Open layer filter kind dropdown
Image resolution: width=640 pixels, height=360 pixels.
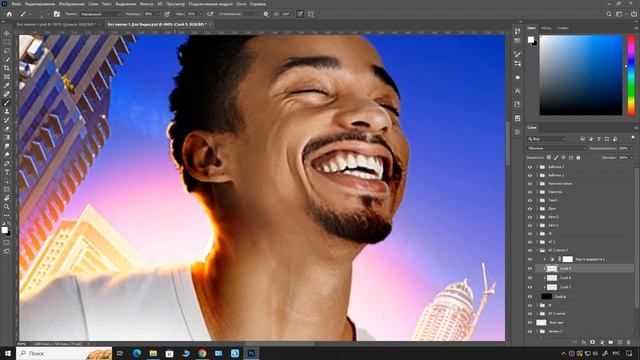pos(547,139)
